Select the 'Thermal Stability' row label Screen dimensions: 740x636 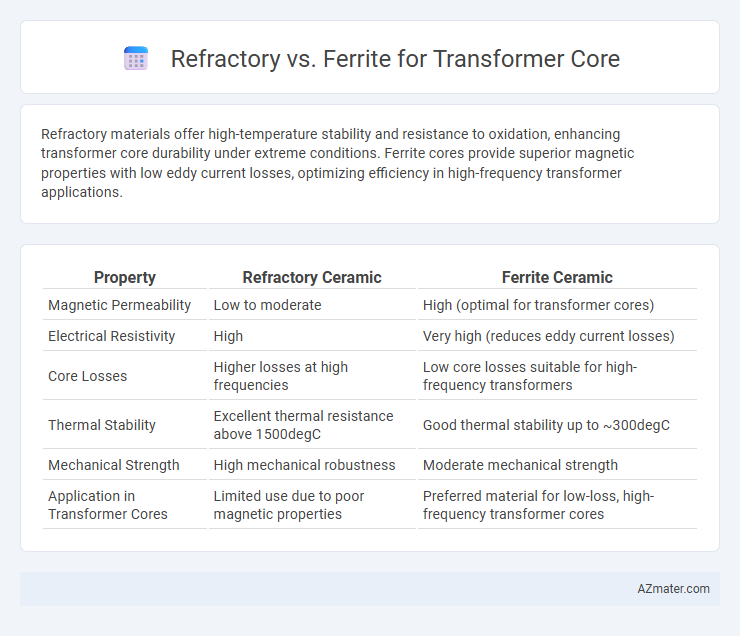coord(101,425)
